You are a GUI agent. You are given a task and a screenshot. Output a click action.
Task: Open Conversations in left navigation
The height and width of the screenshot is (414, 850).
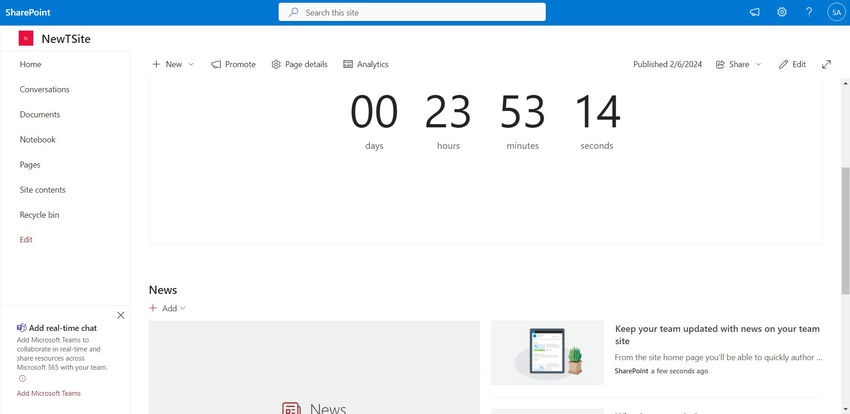44,89
